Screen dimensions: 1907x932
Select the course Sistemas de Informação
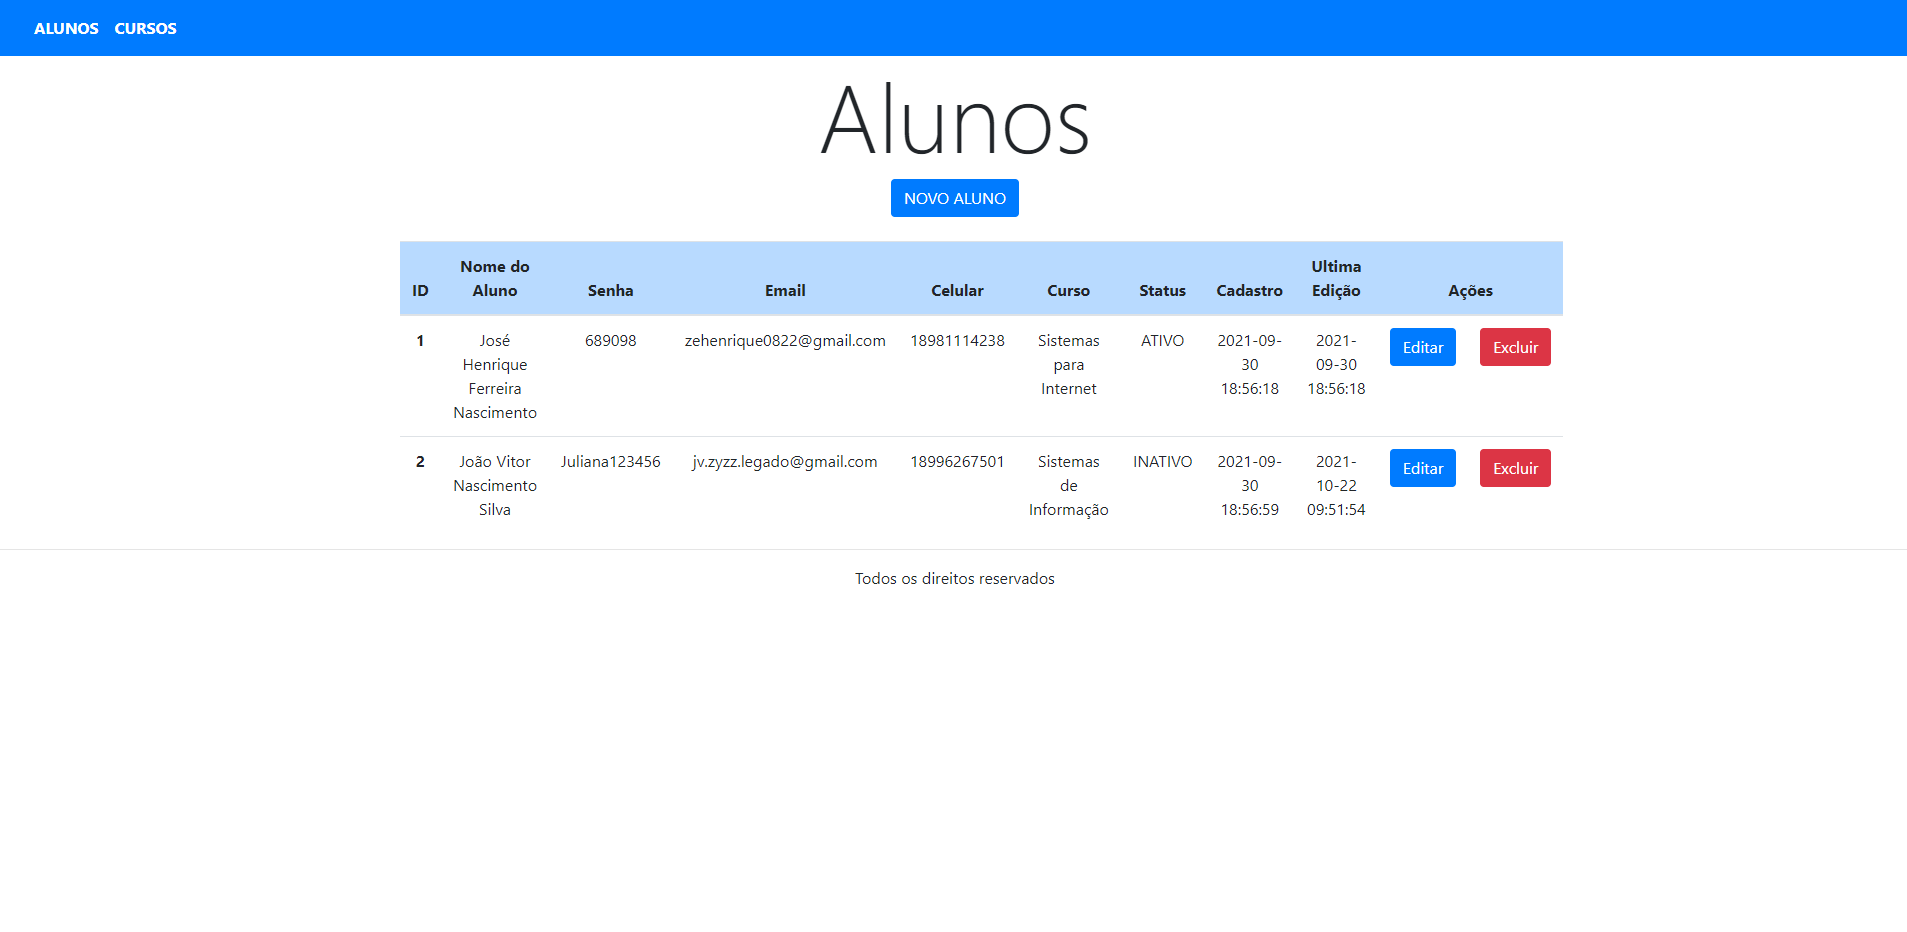coord(1068,485)
